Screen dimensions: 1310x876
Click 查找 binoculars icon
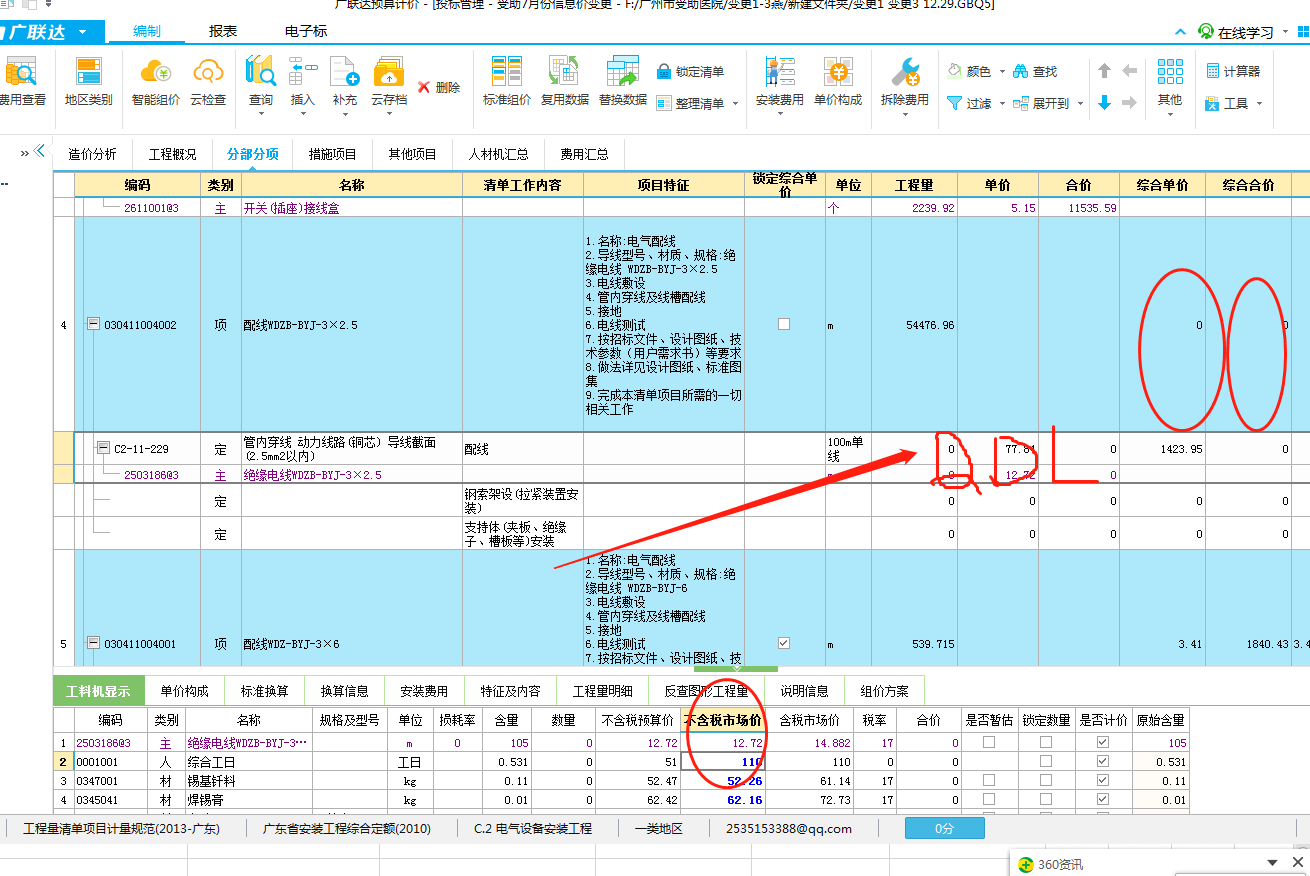(x=1020, y=72)
